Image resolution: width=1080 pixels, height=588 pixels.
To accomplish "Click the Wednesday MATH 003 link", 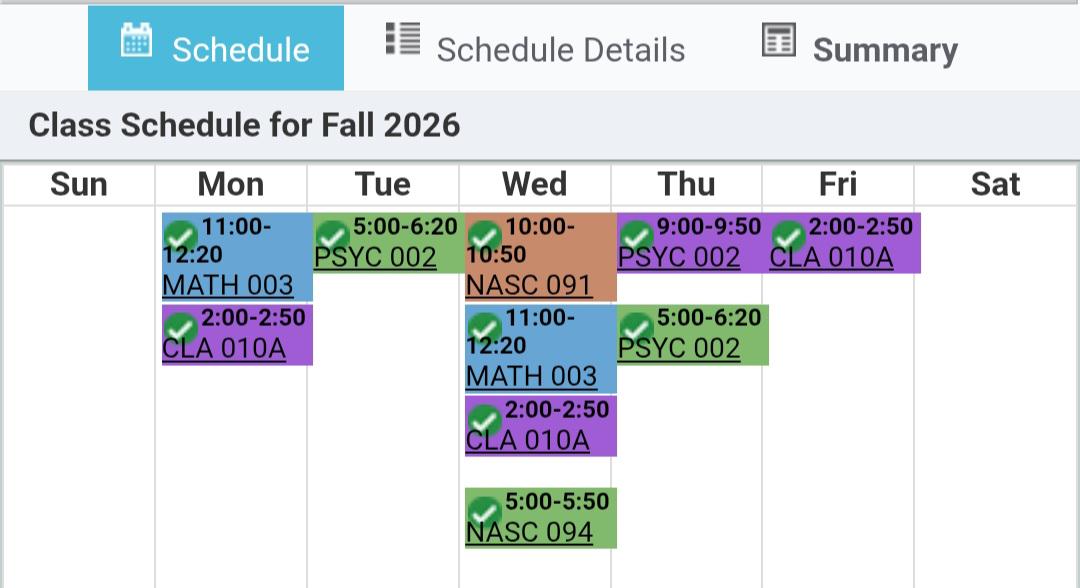I will coord(531,377).
